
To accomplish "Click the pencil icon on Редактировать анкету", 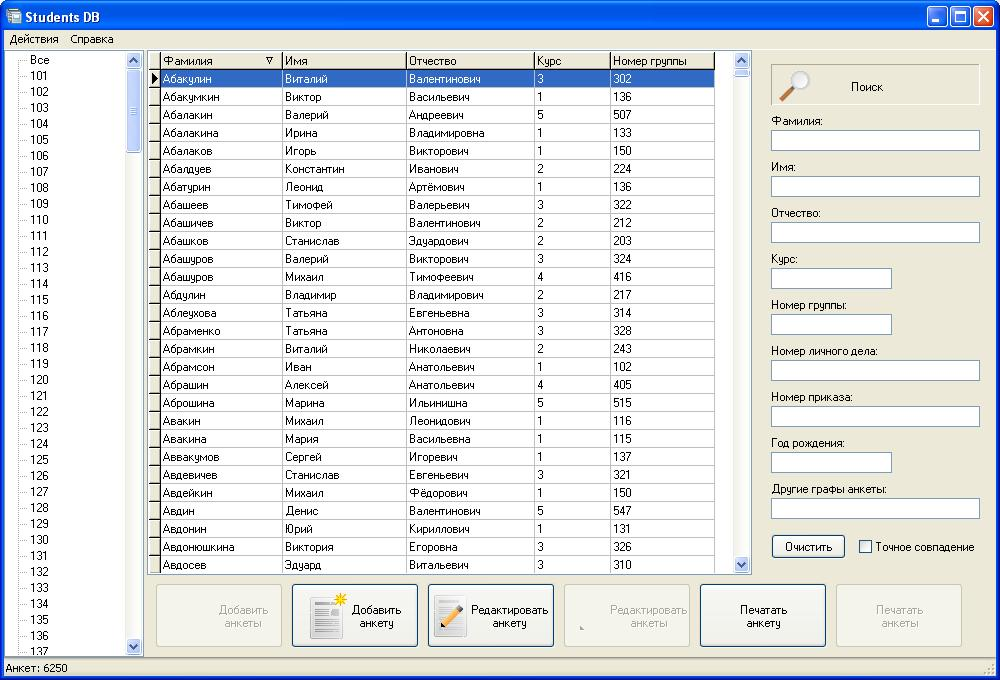I will (x=449, y=616).
